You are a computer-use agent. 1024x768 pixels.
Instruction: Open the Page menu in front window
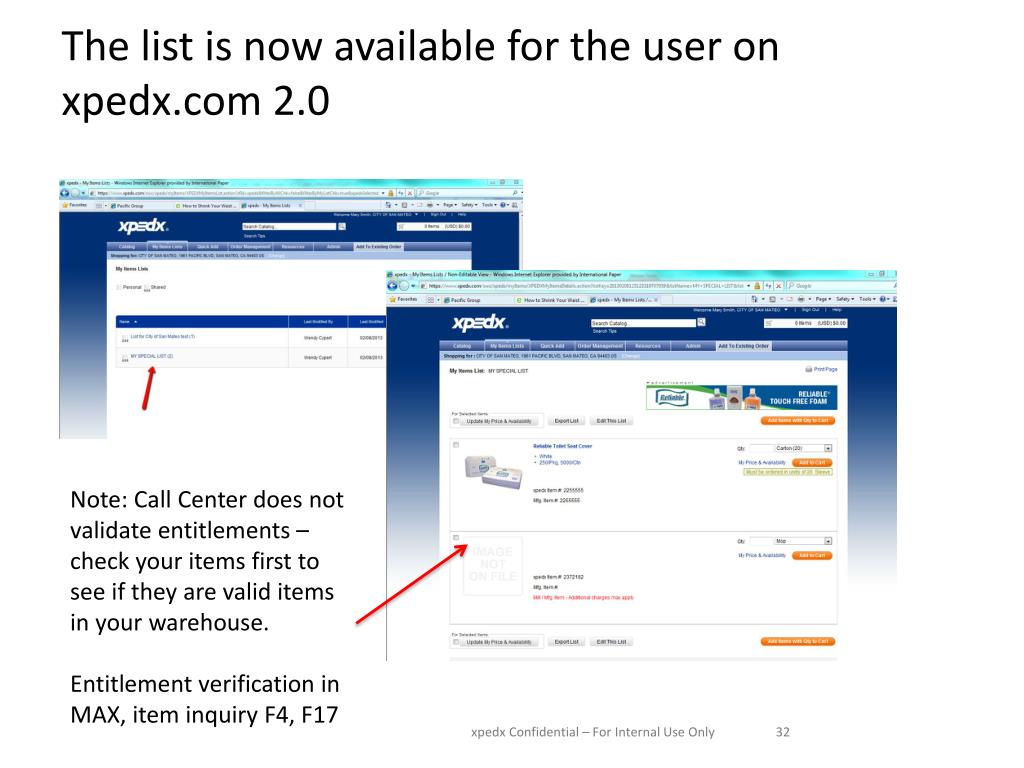[823, 299]
